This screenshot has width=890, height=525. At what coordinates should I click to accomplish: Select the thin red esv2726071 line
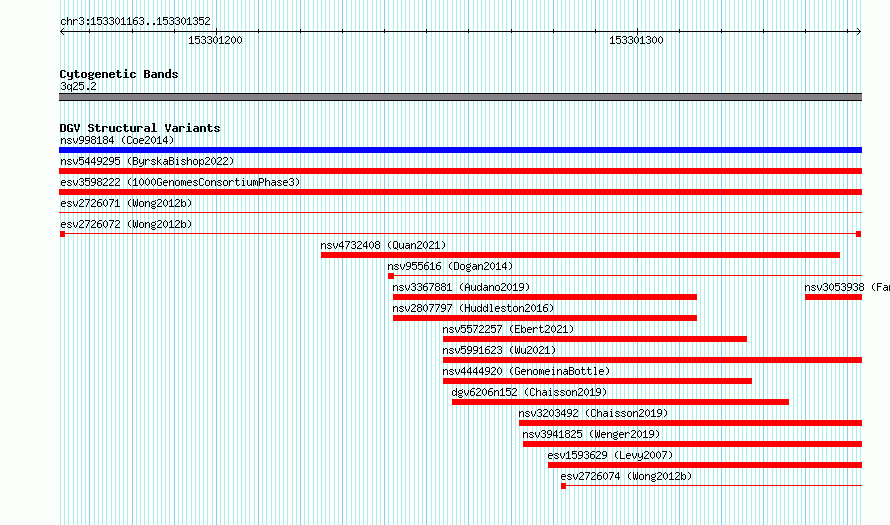tap(460, 213)
